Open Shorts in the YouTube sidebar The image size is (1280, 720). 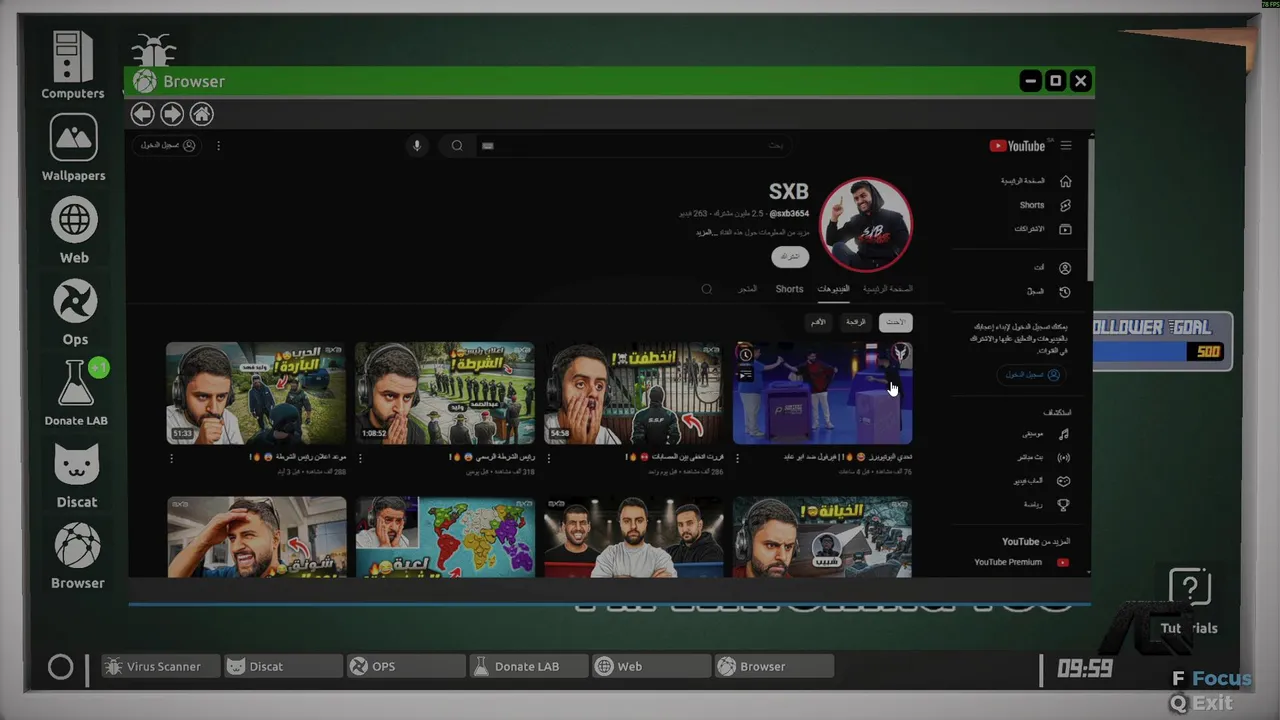[x=1044, y=205]
